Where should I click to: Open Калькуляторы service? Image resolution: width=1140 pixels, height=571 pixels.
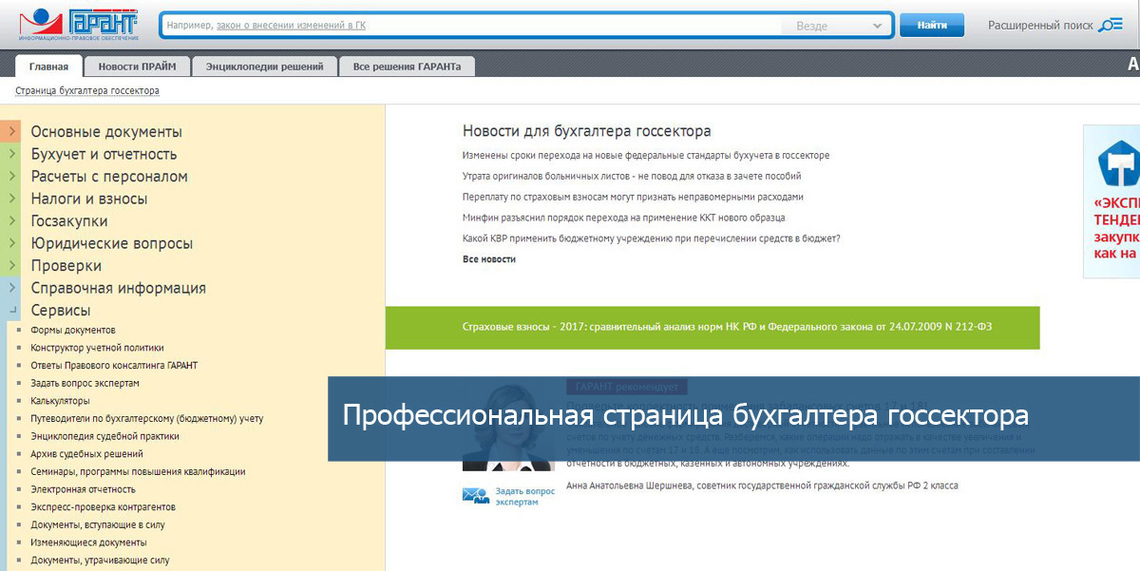60,401
